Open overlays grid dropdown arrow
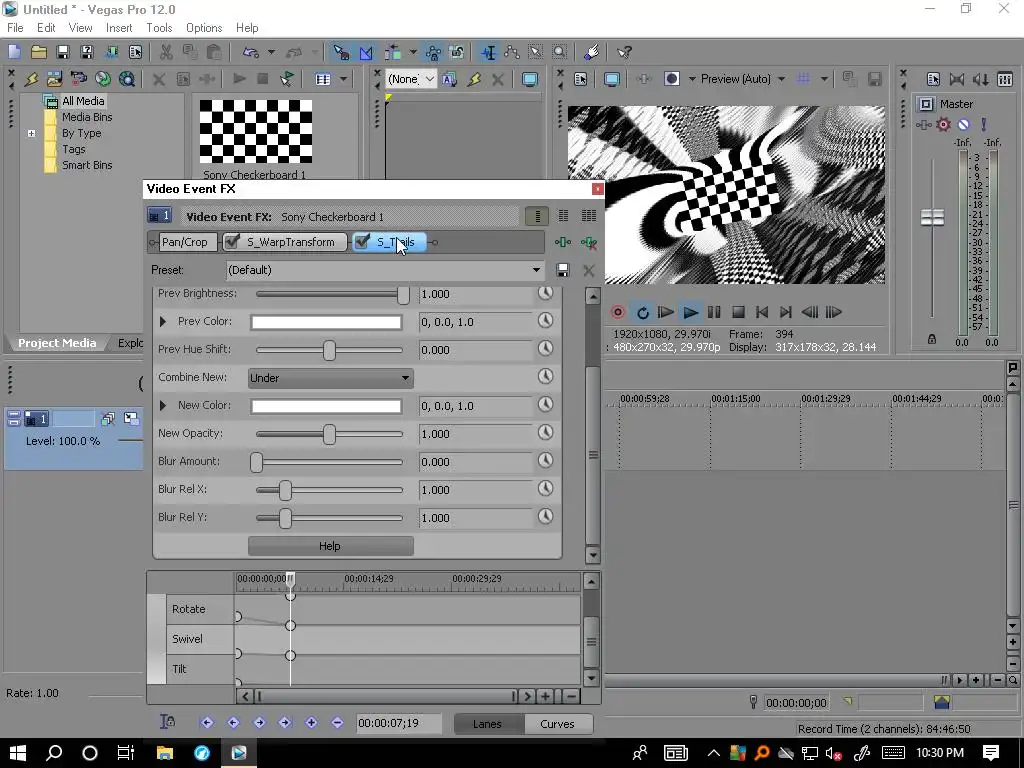The image size is (1024, 768). (x=824, y=79)
